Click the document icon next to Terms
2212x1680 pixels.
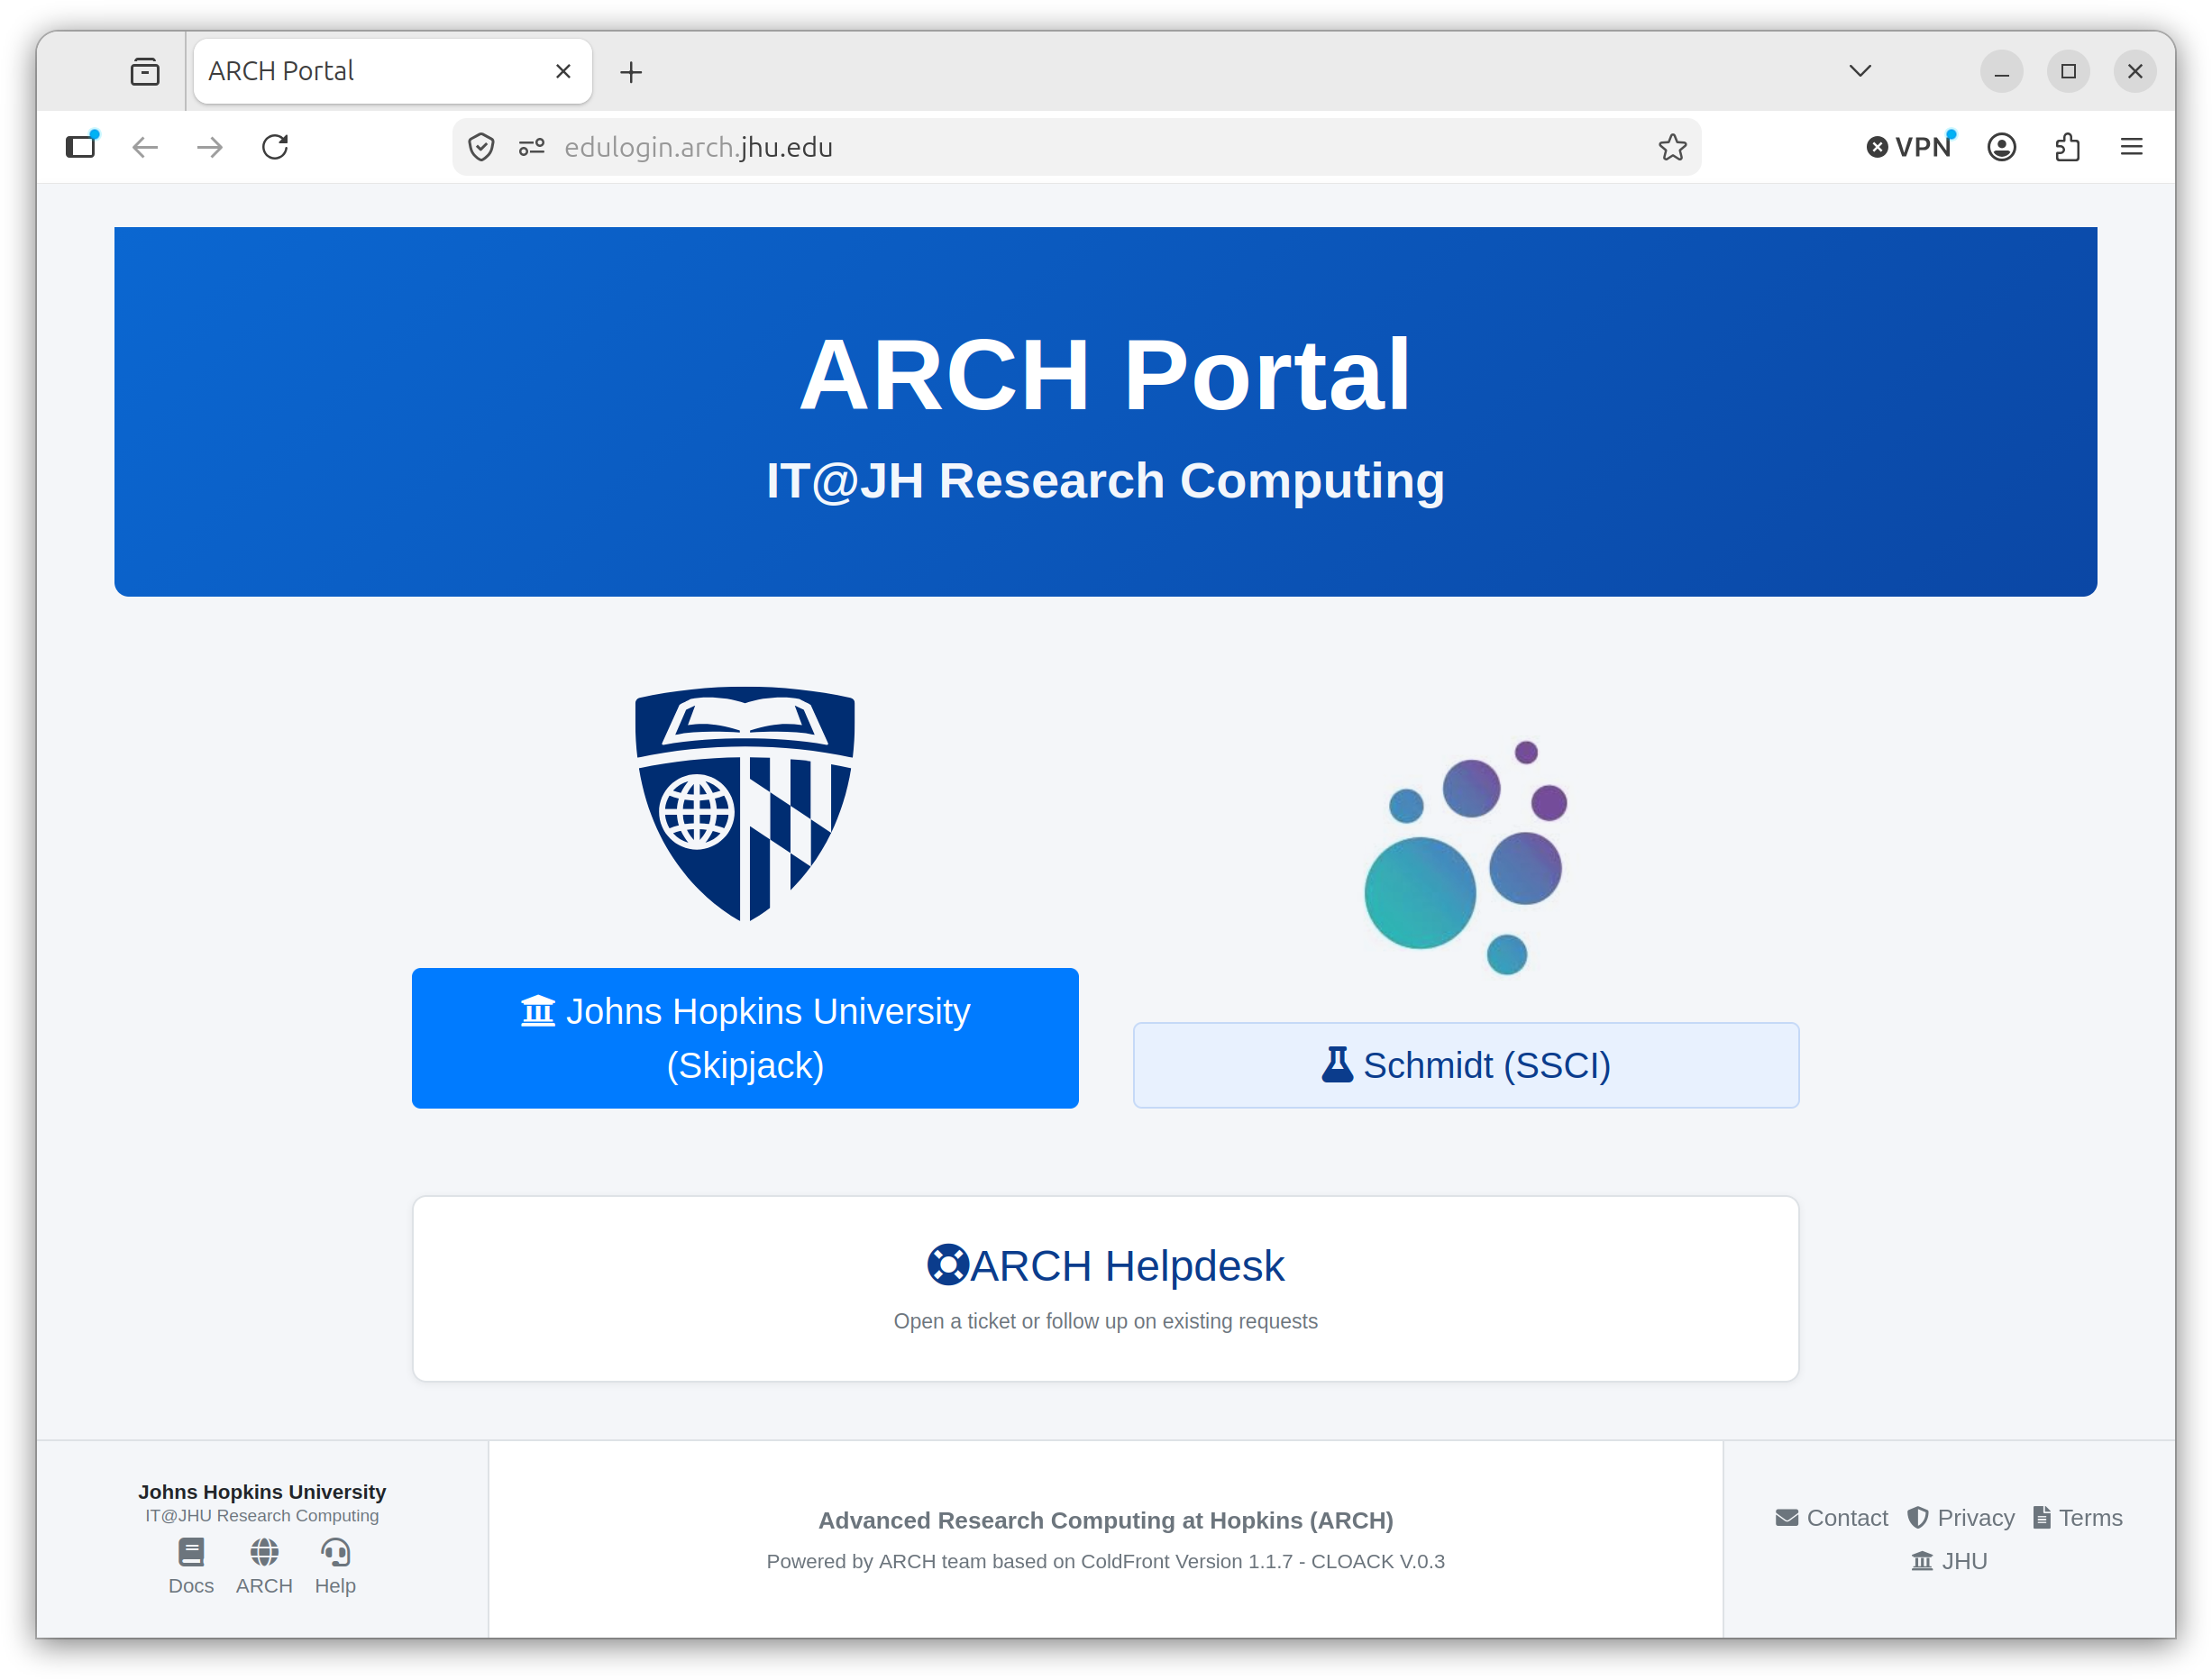(2042, 1518)
